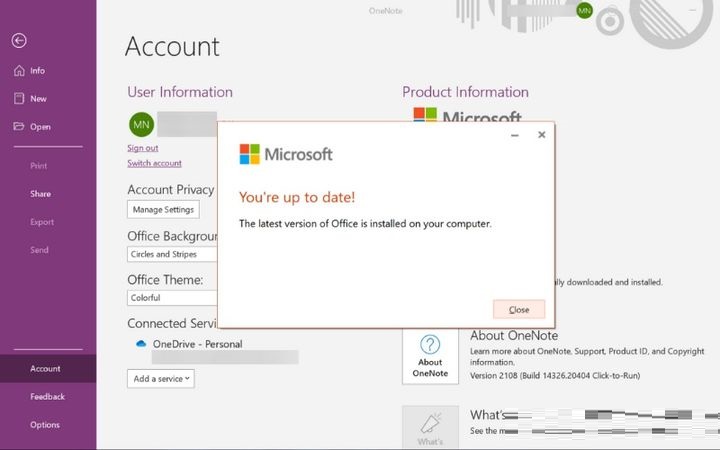
Task: Select Export in the sidebar
Action: point(42,222)
